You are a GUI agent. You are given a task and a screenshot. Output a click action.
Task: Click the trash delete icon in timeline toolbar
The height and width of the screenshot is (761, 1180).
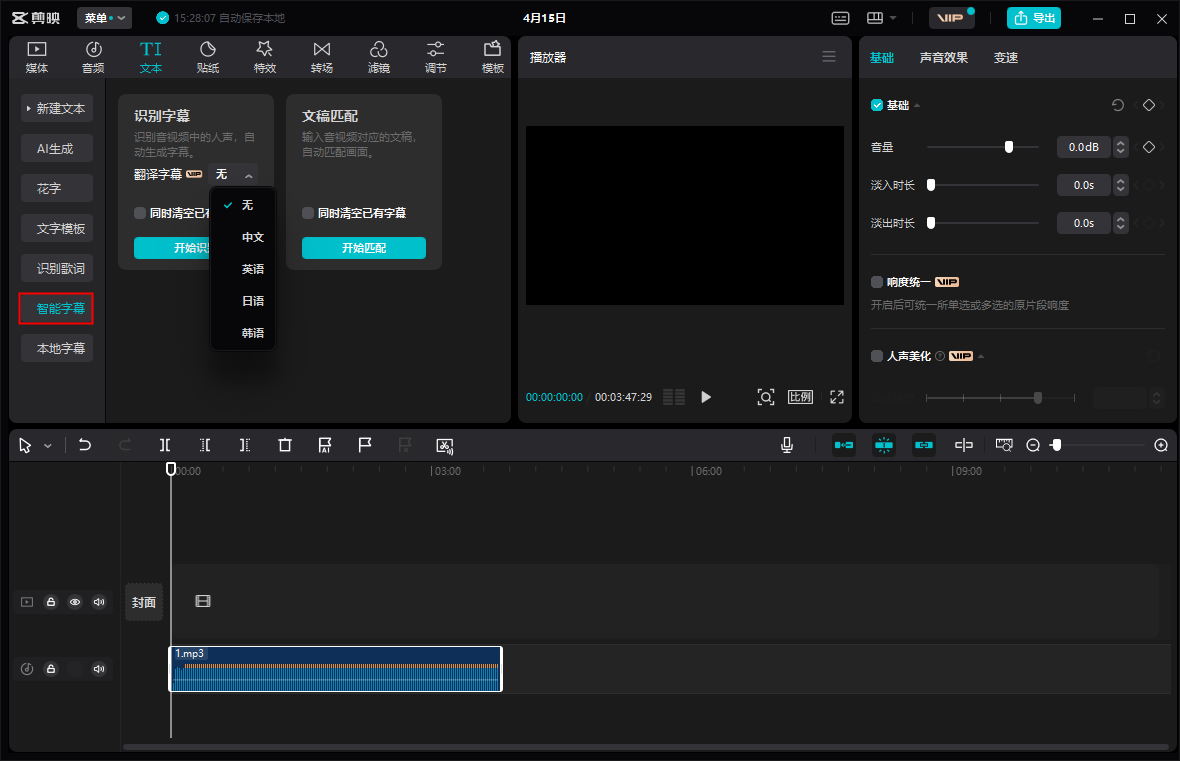pos(284,446)
